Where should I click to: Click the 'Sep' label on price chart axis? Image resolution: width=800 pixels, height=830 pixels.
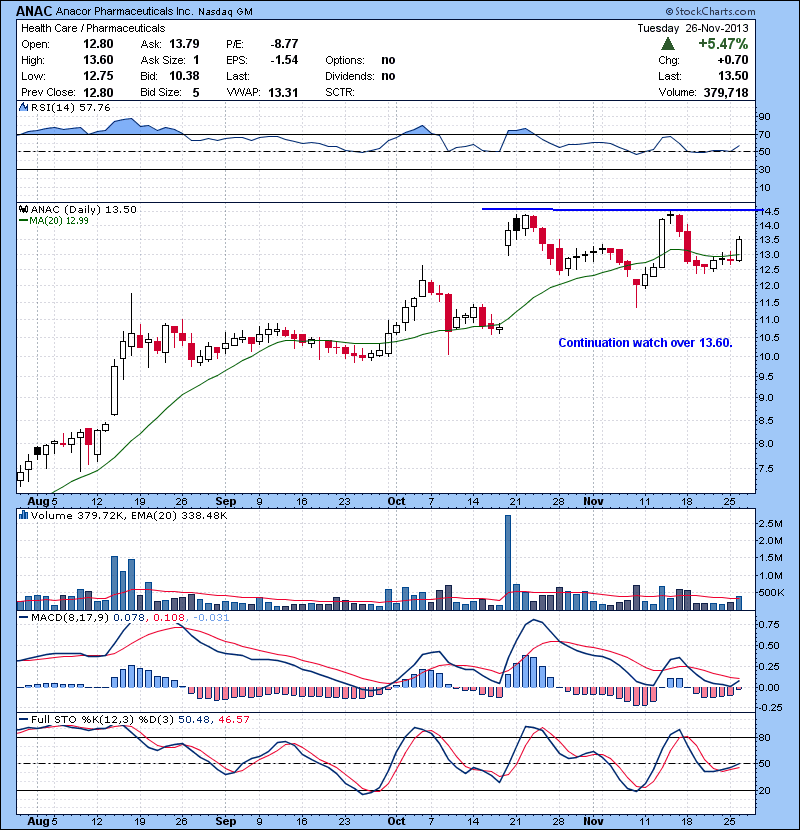coord(226,501)
